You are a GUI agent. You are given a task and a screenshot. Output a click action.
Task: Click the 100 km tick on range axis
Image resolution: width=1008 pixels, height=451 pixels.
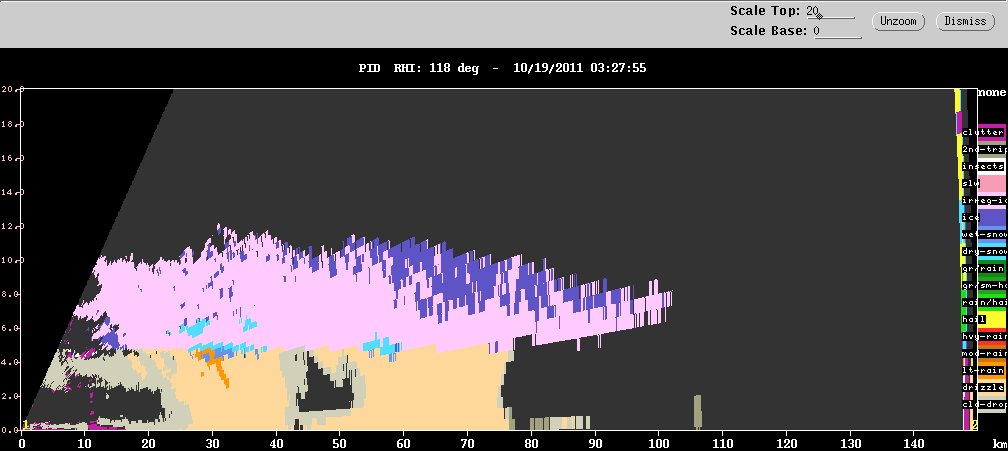tap(657, 444)
